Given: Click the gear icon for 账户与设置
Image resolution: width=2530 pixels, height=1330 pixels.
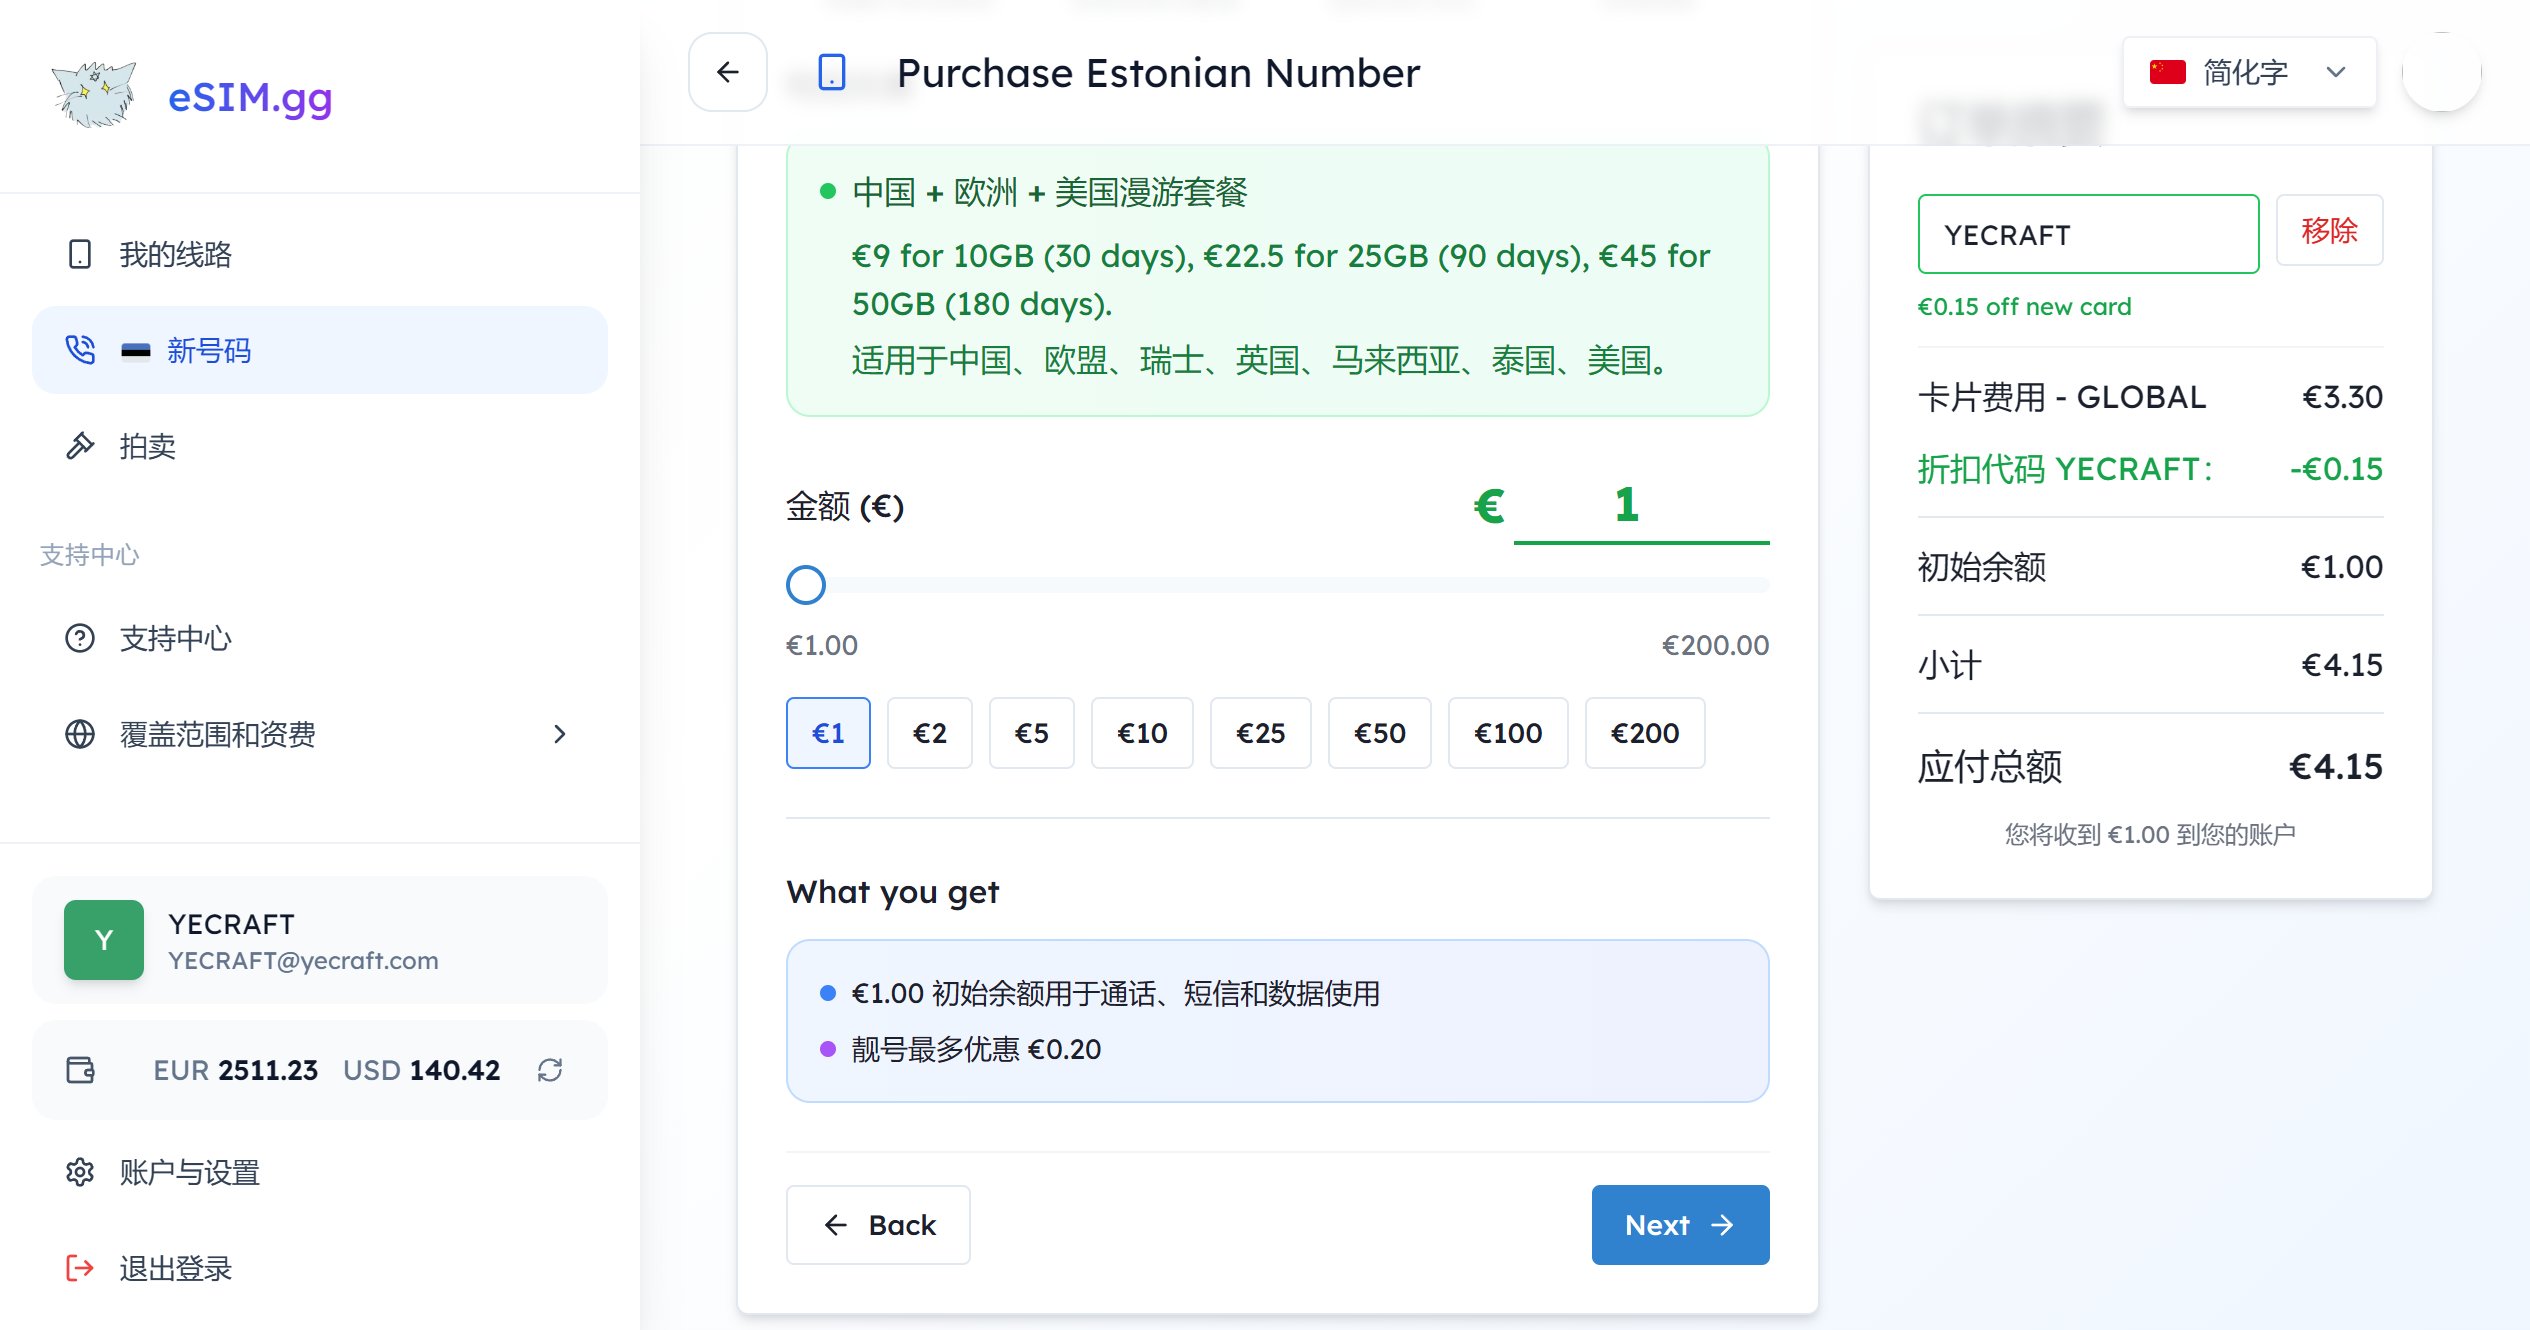Looking at the screenshot, I should [80, 1172].
